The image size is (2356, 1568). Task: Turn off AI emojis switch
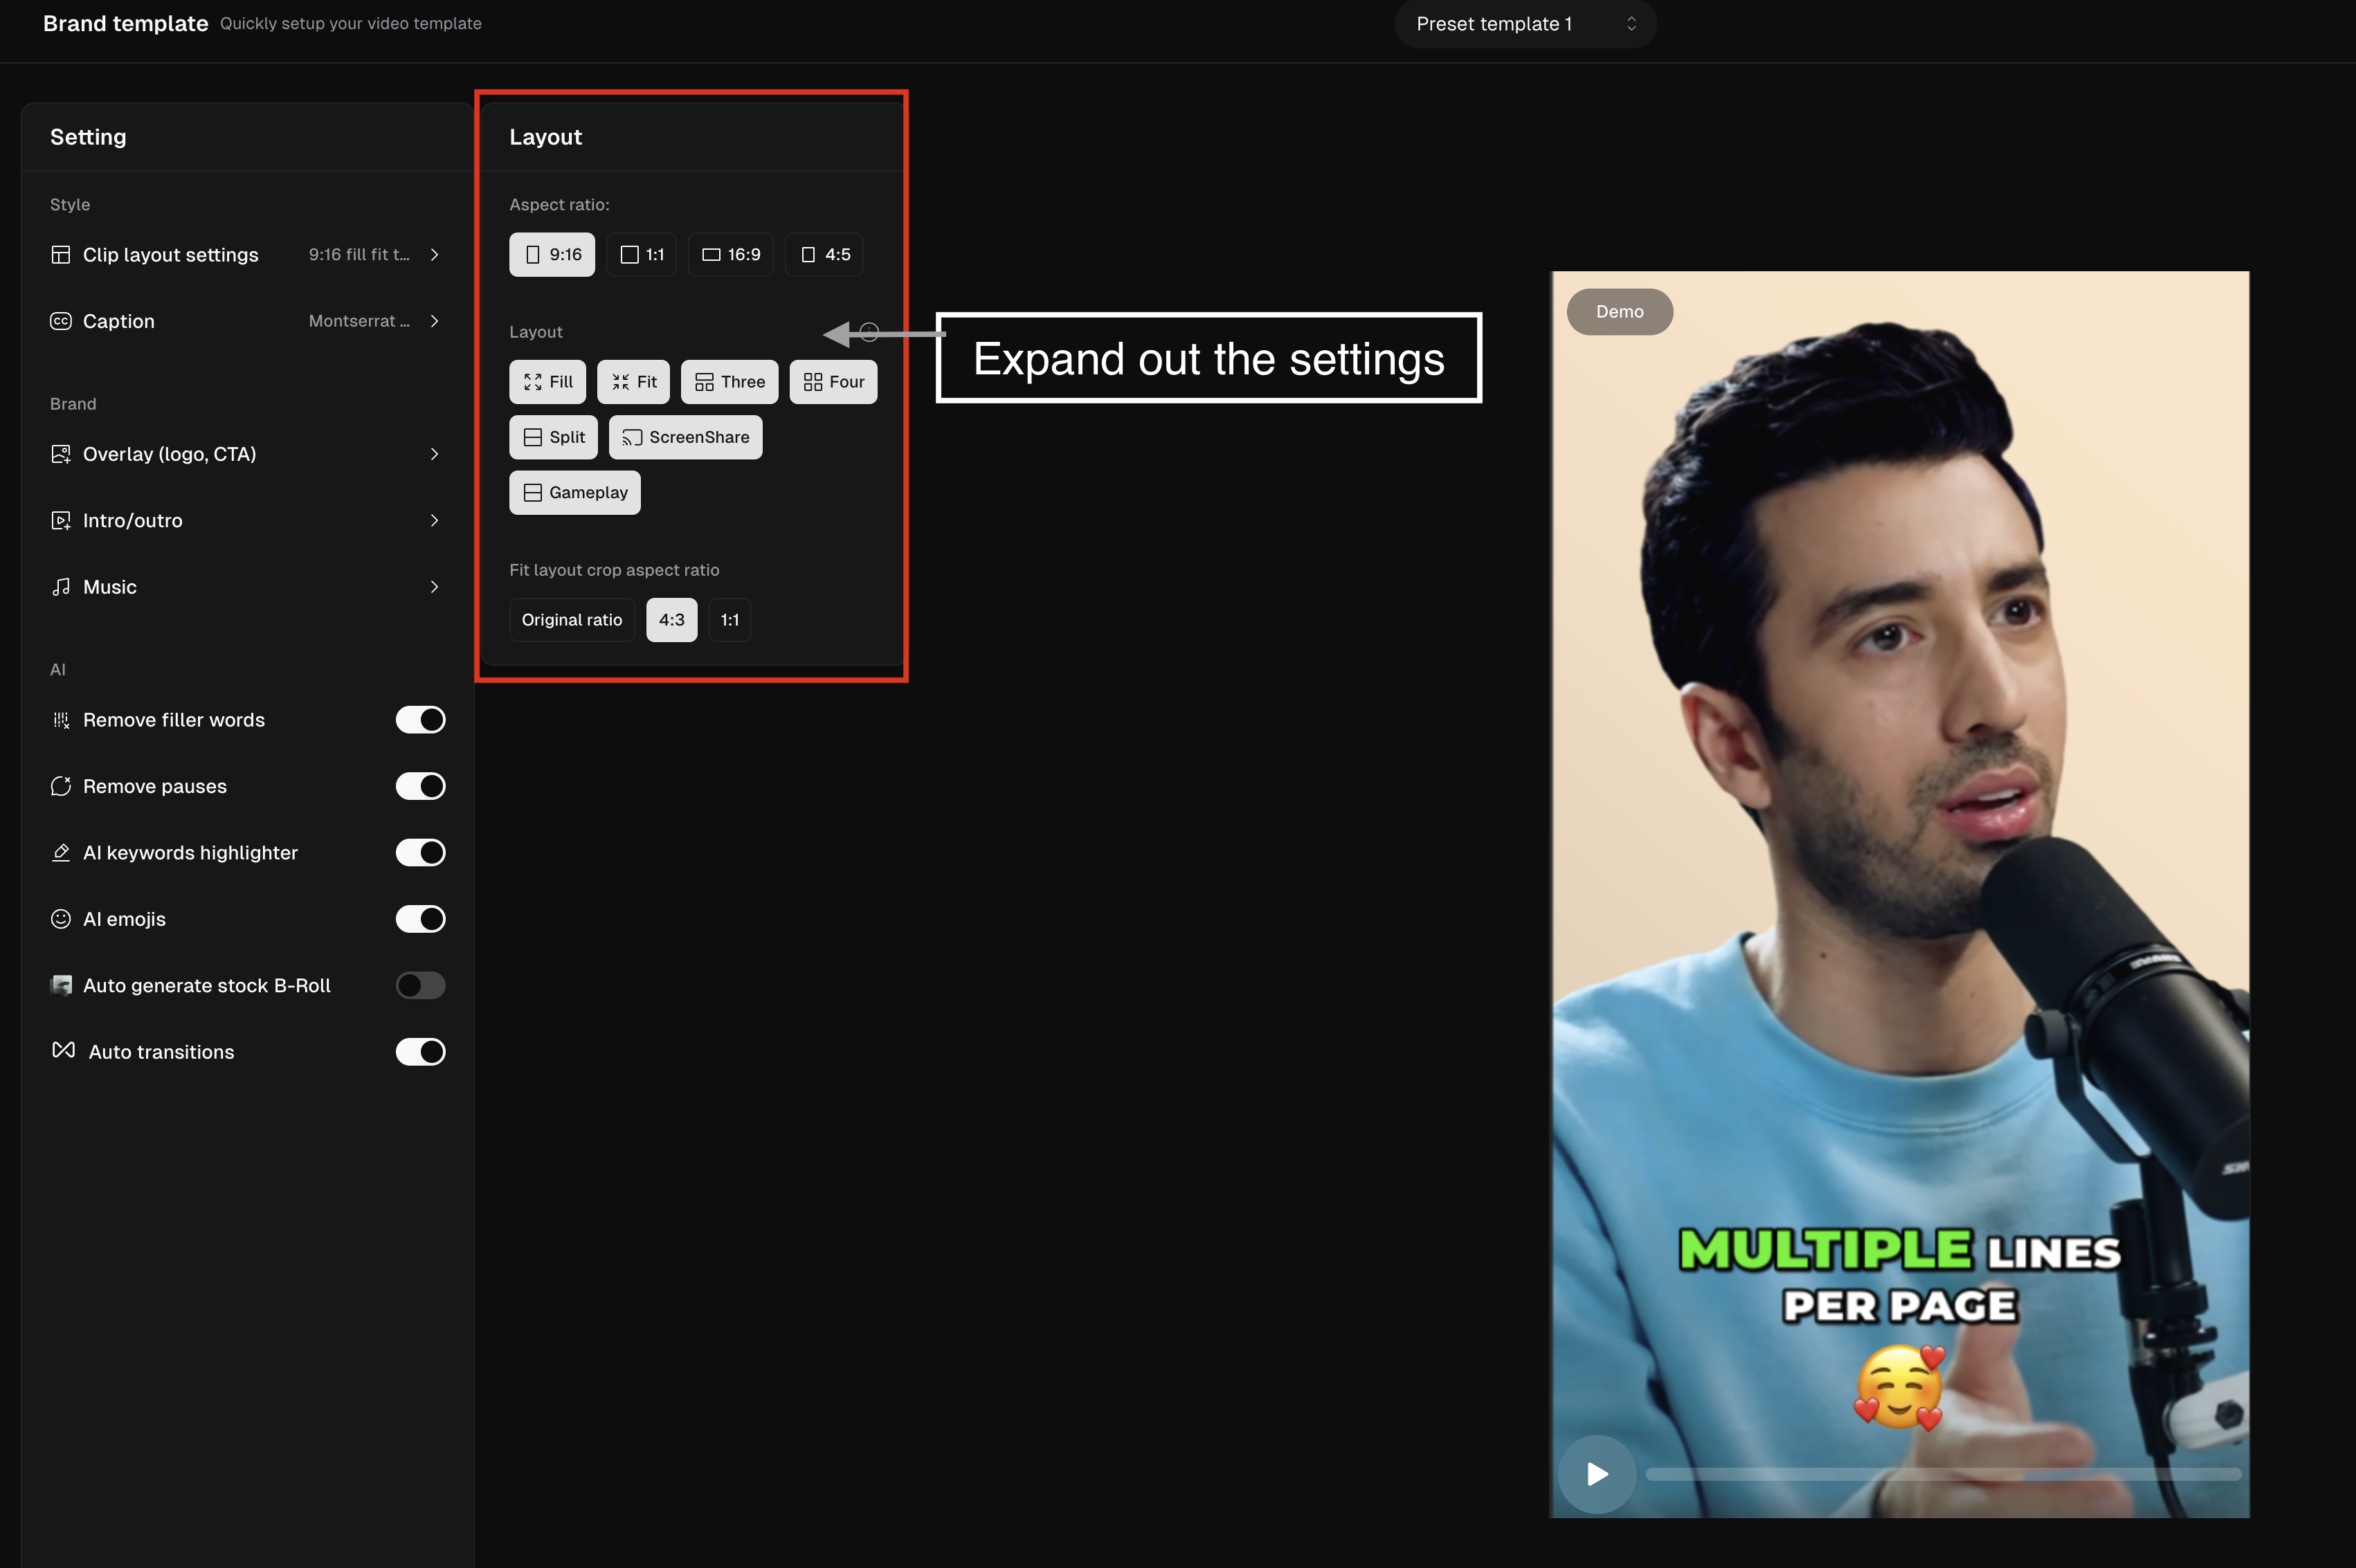point(420,919)
